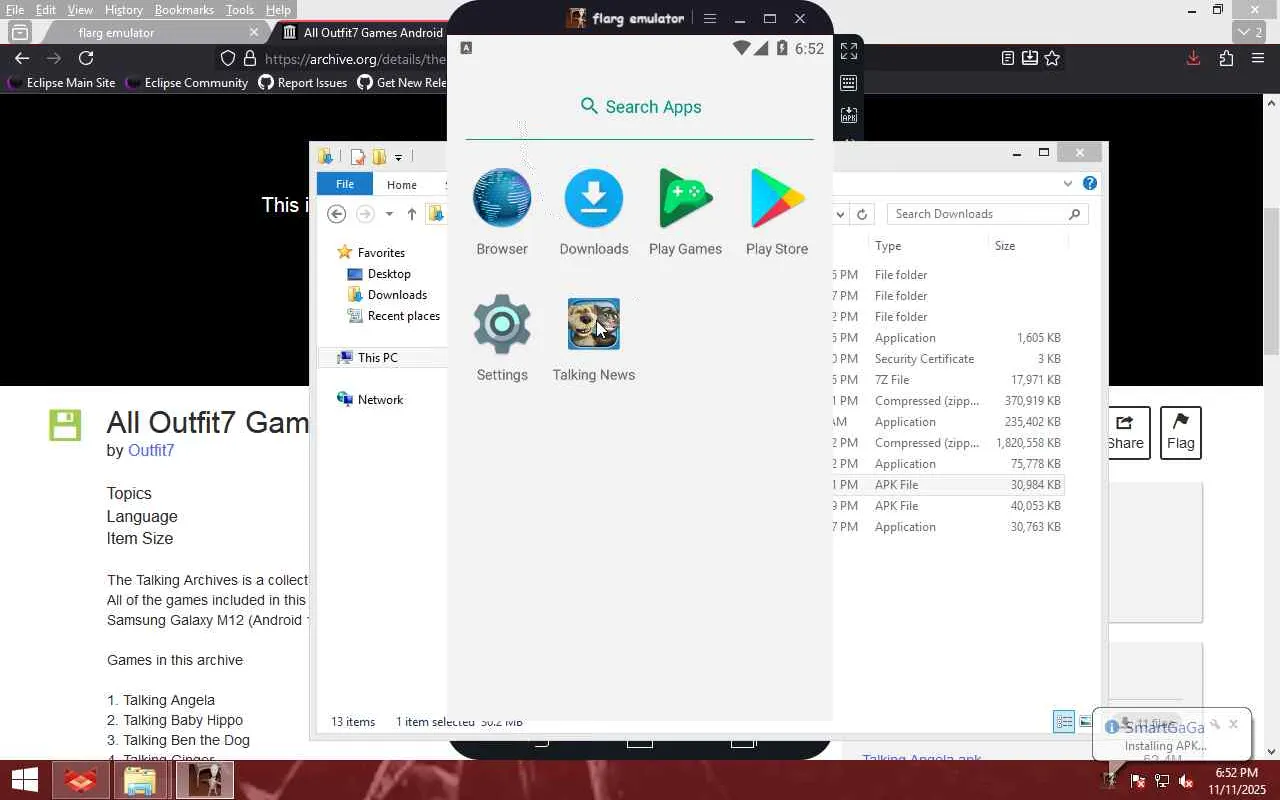Open File Explorer from the taskbar
Viewport: 1280px width, 800px height.
click(140, 780)
